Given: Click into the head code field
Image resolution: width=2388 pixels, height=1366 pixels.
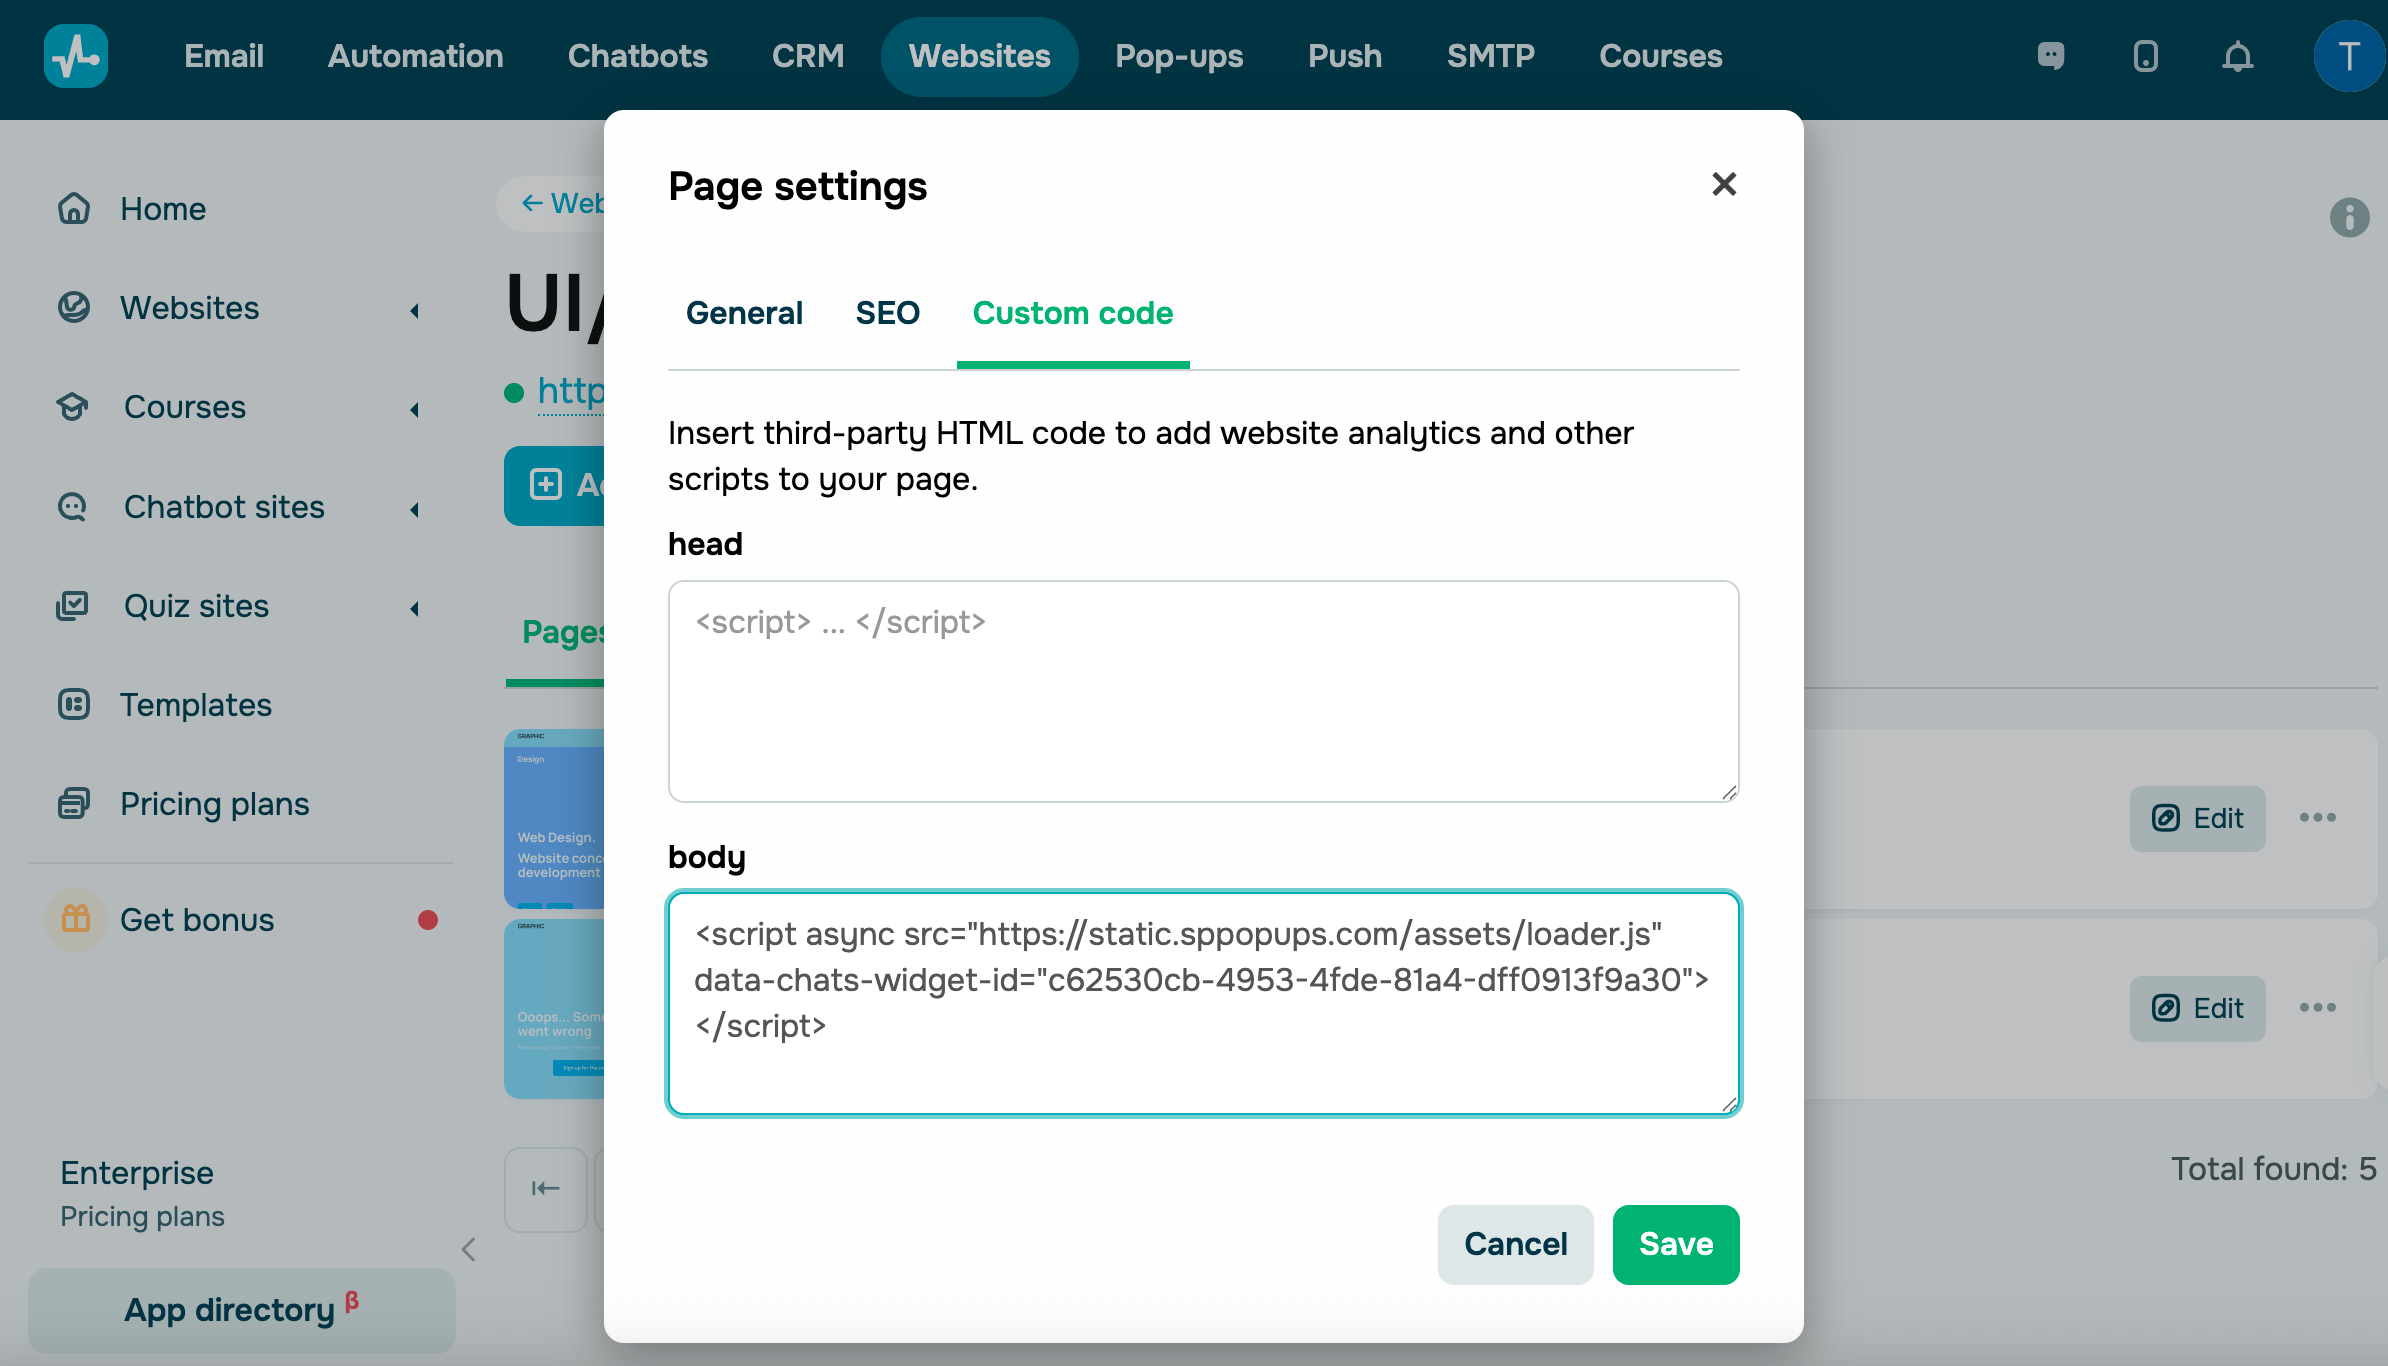Looking at the screenshot, I should 1203,691.
